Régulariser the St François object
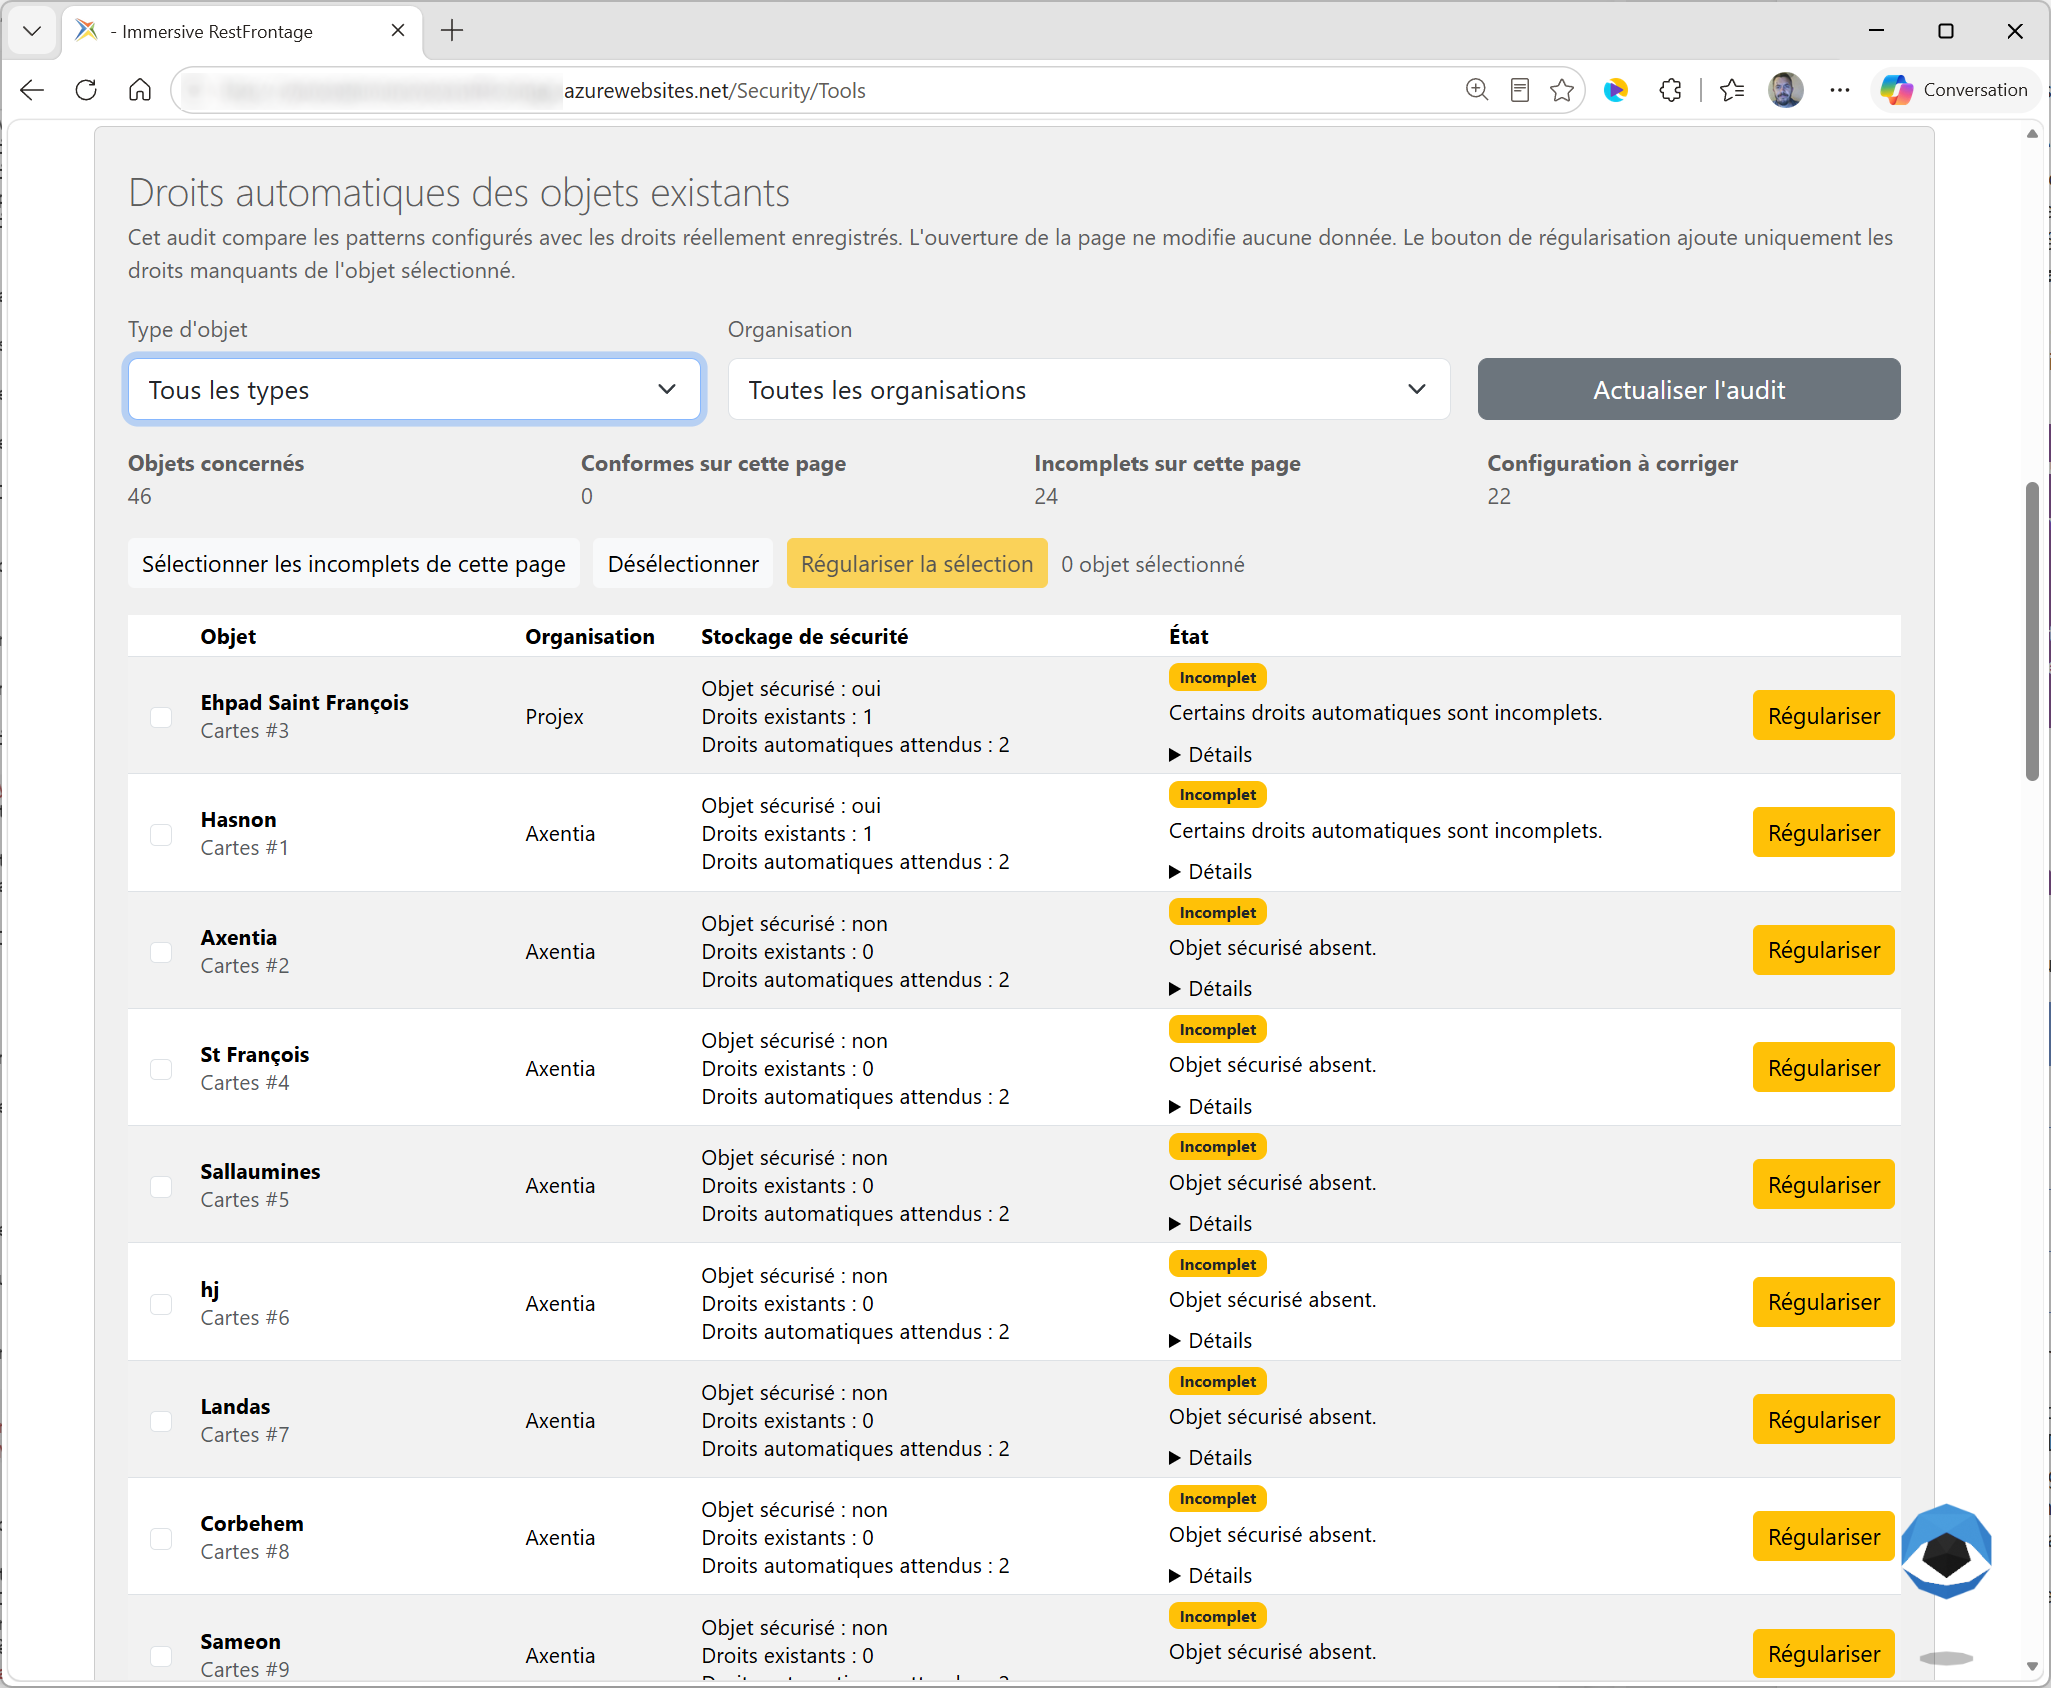 point(1824,1068)
